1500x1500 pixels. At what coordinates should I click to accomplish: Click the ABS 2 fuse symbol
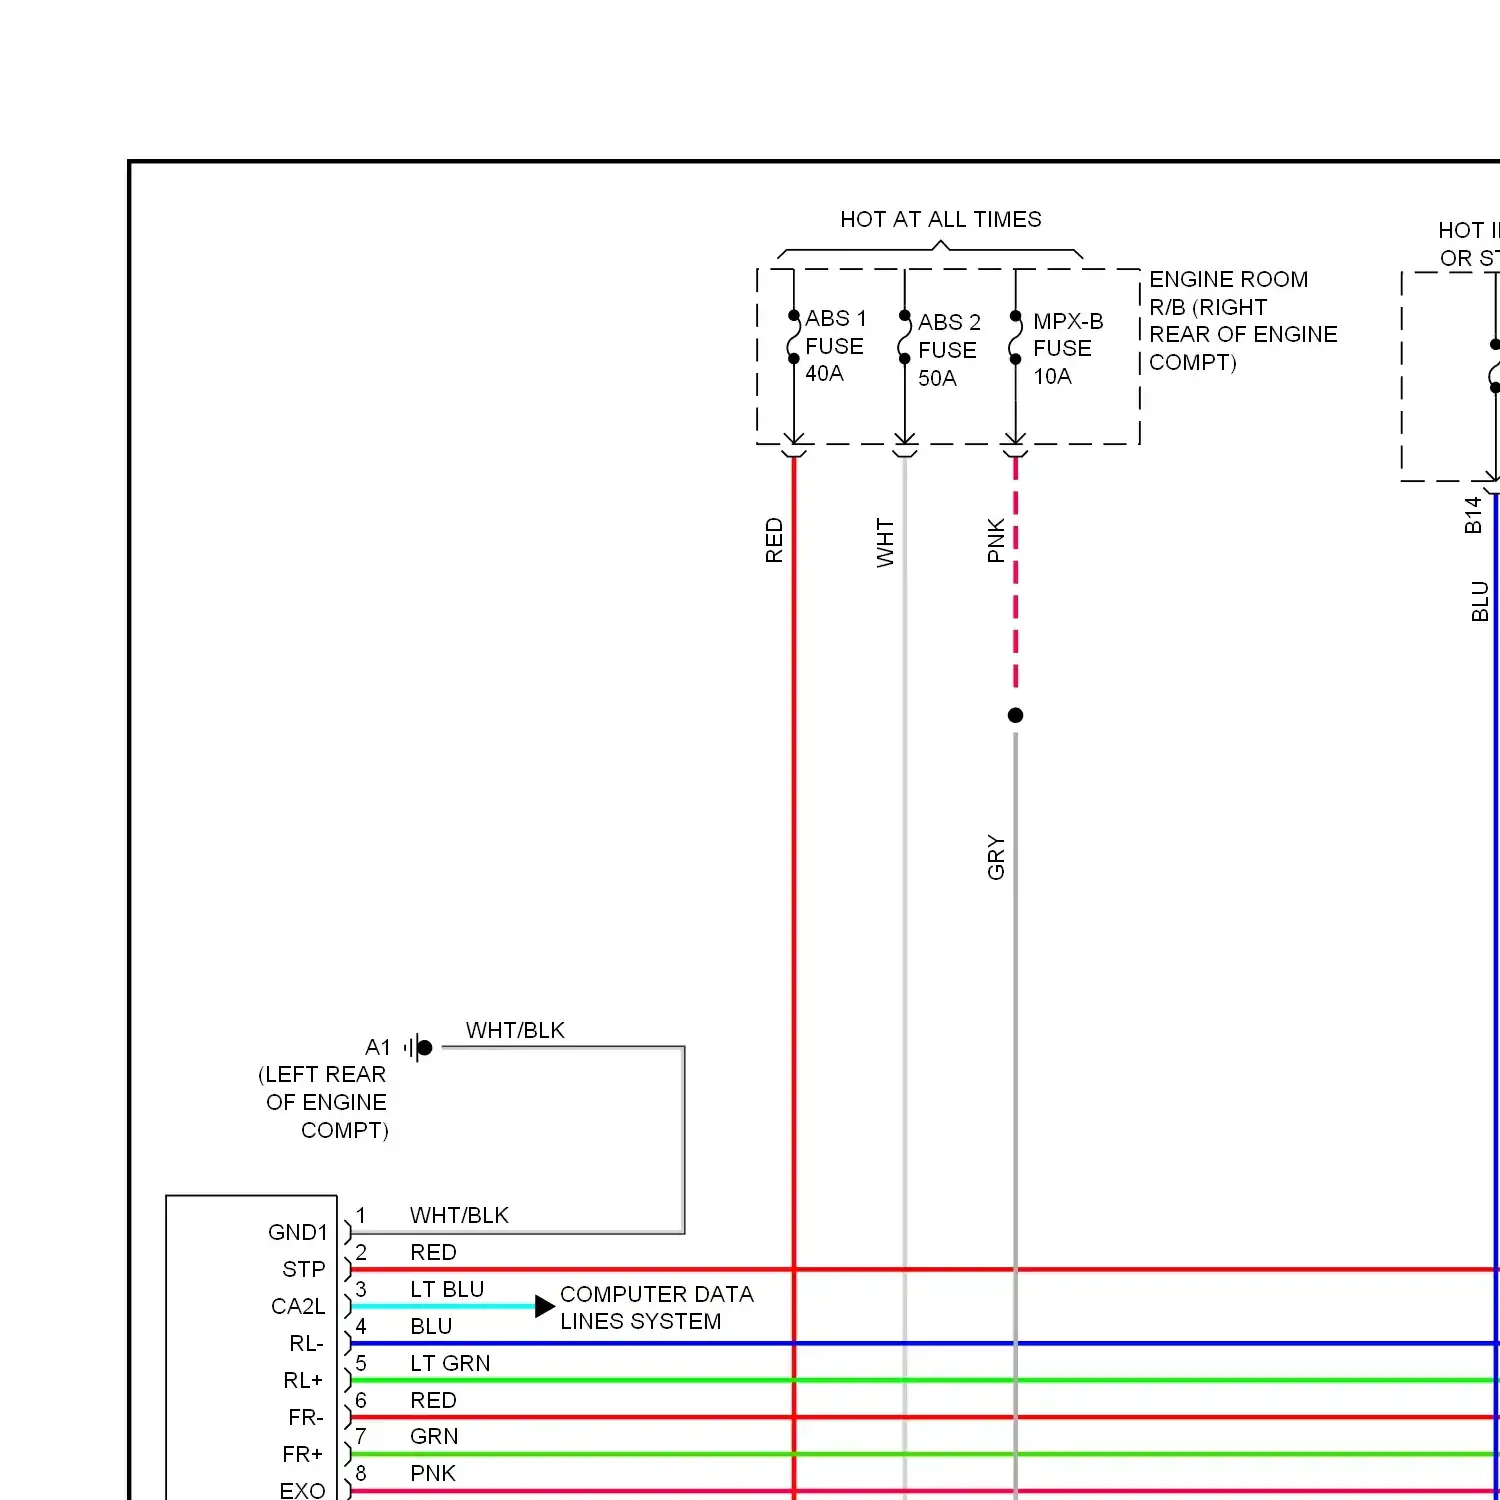tap(904, 337)
